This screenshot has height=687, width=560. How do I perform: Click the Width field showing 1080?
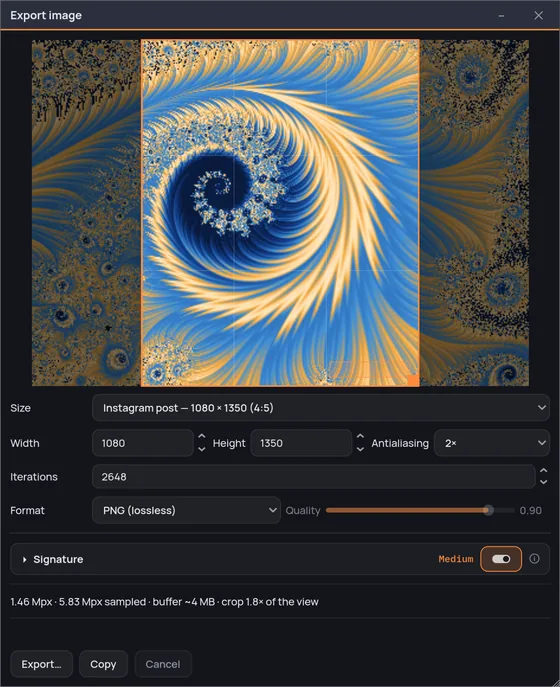[x=143, y=443]
